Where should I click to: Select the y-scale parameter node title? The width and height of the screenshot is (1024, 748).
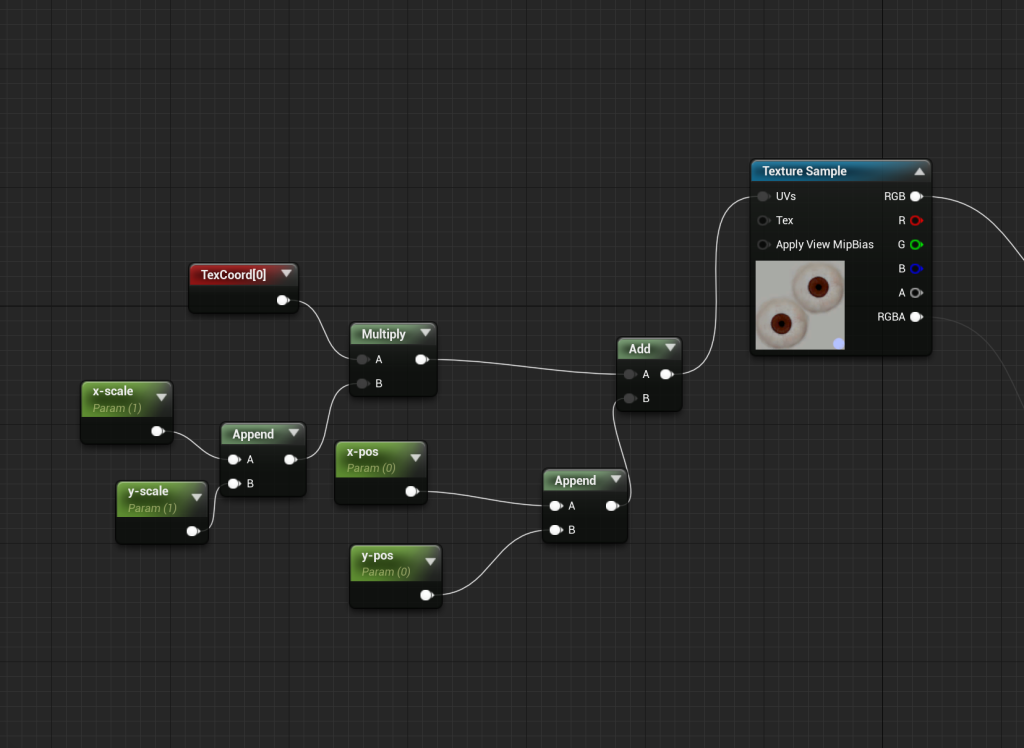[x=147, y=491]
